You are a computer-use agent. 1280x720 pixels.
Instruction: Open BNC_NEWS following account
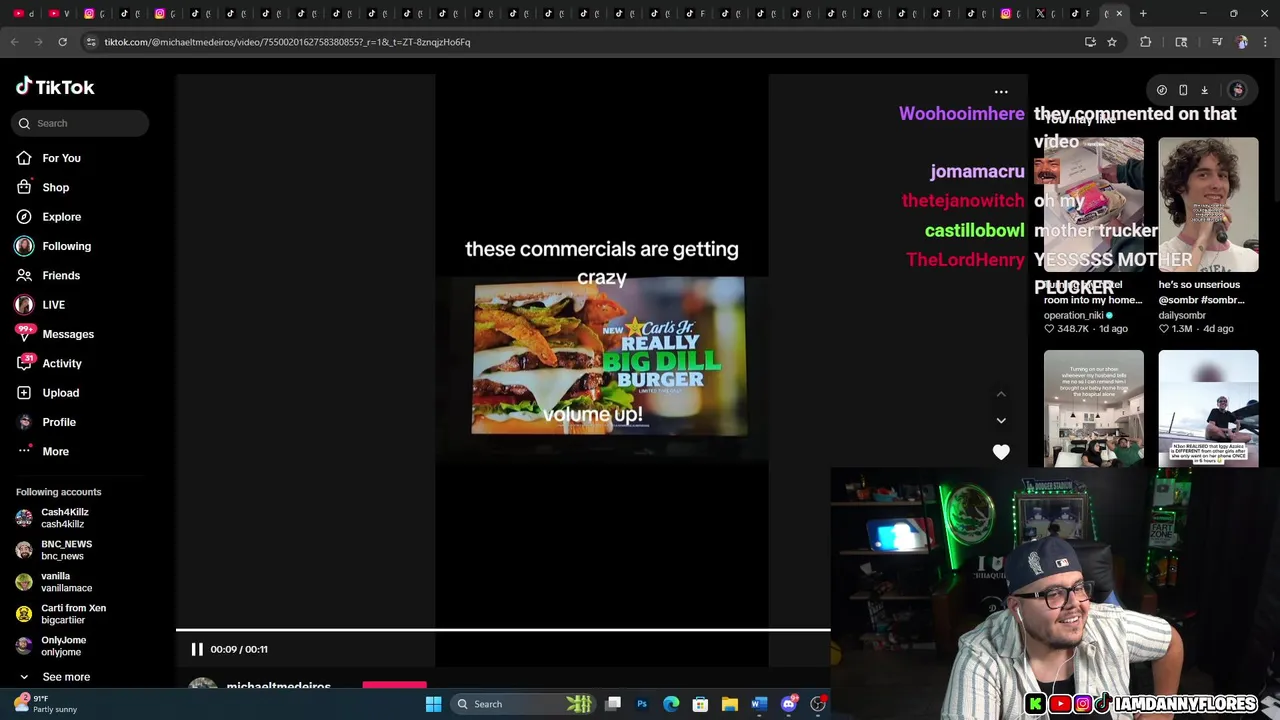[x=66, y=550]
